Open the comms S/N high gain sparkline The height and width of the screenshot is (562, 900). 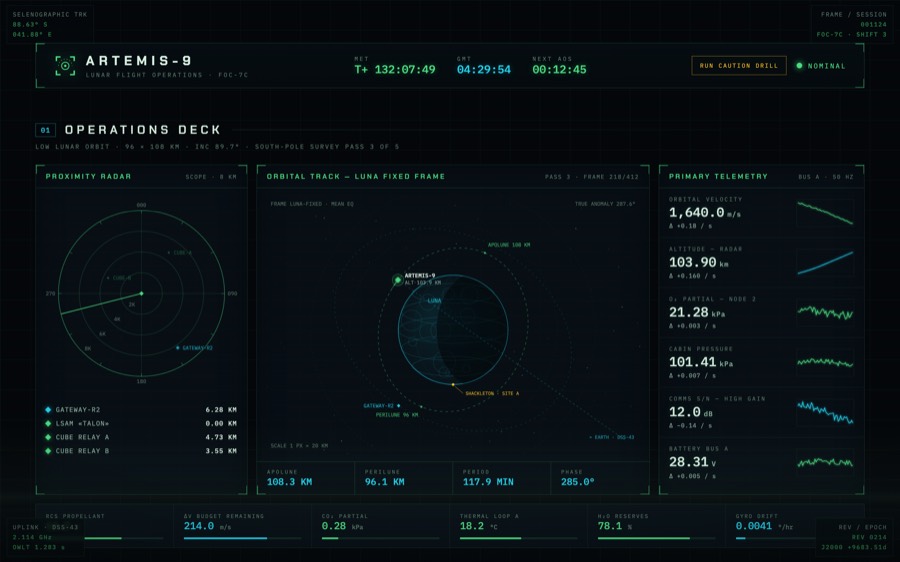click(825, 412)
